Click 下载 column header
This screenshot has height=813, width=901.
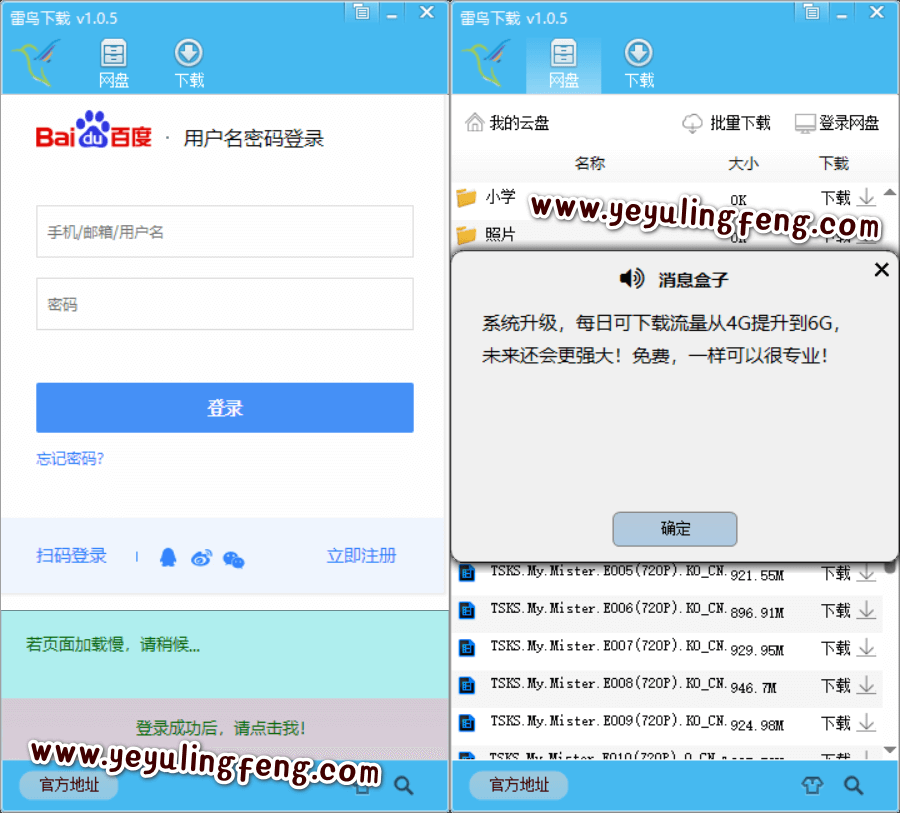click(x=834, y=163)
